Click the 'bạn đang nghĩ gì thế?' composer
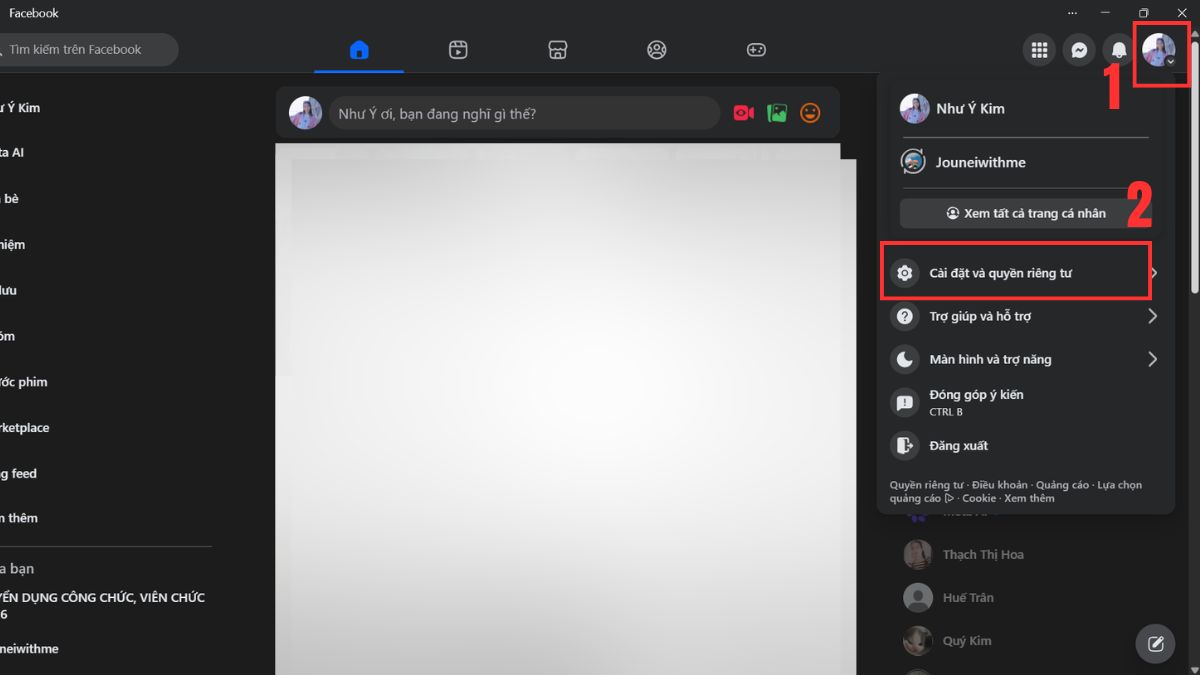The image size is (1200, 675). (525, 113)
